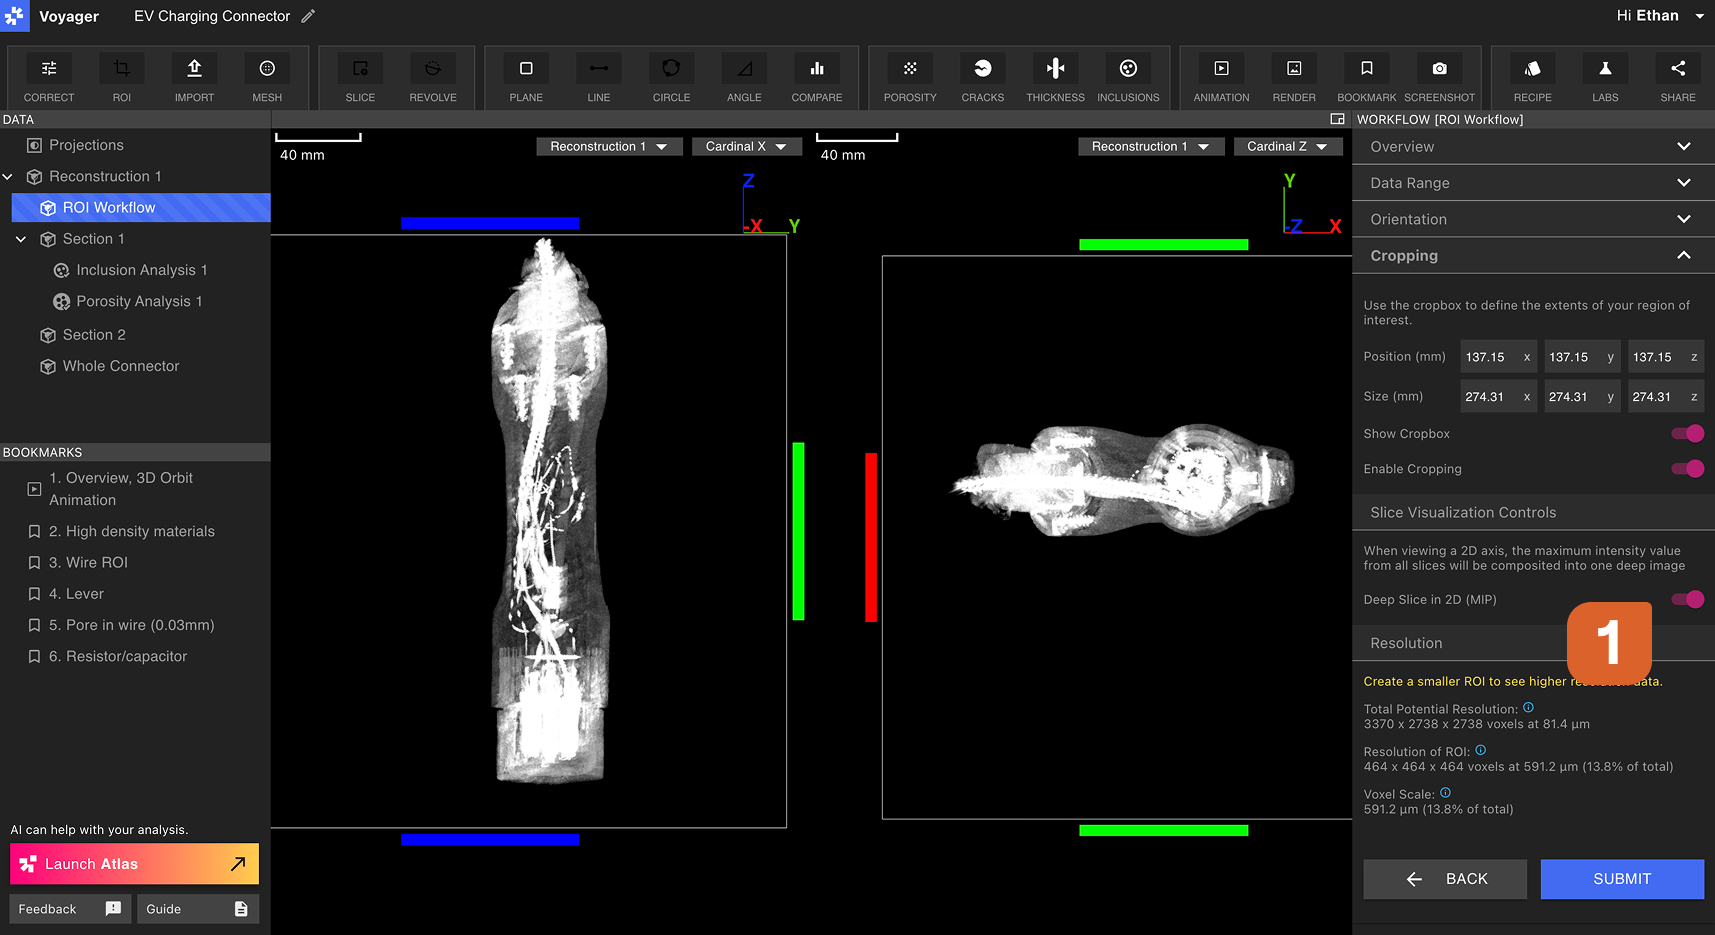Disable the Enable Cropping toggle

1687,469
